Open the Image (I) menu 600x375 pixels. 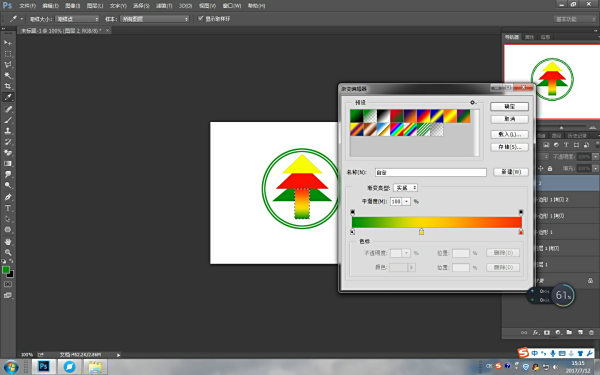click(72, 6)
